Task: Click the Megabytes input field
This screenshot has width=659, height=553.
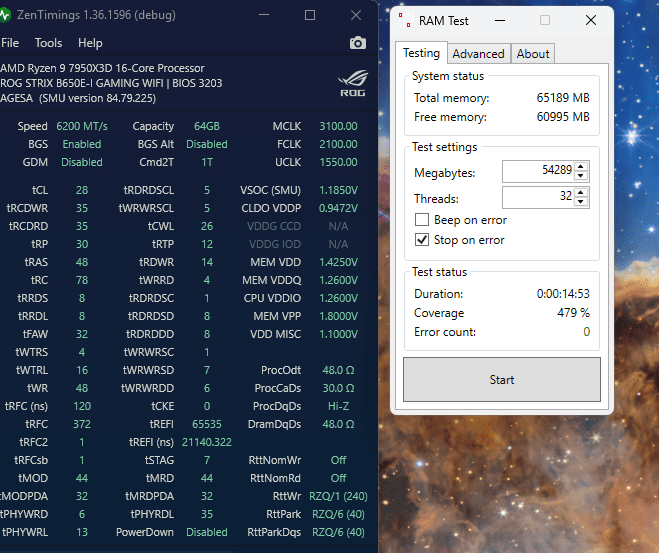Action: (538, 171)
